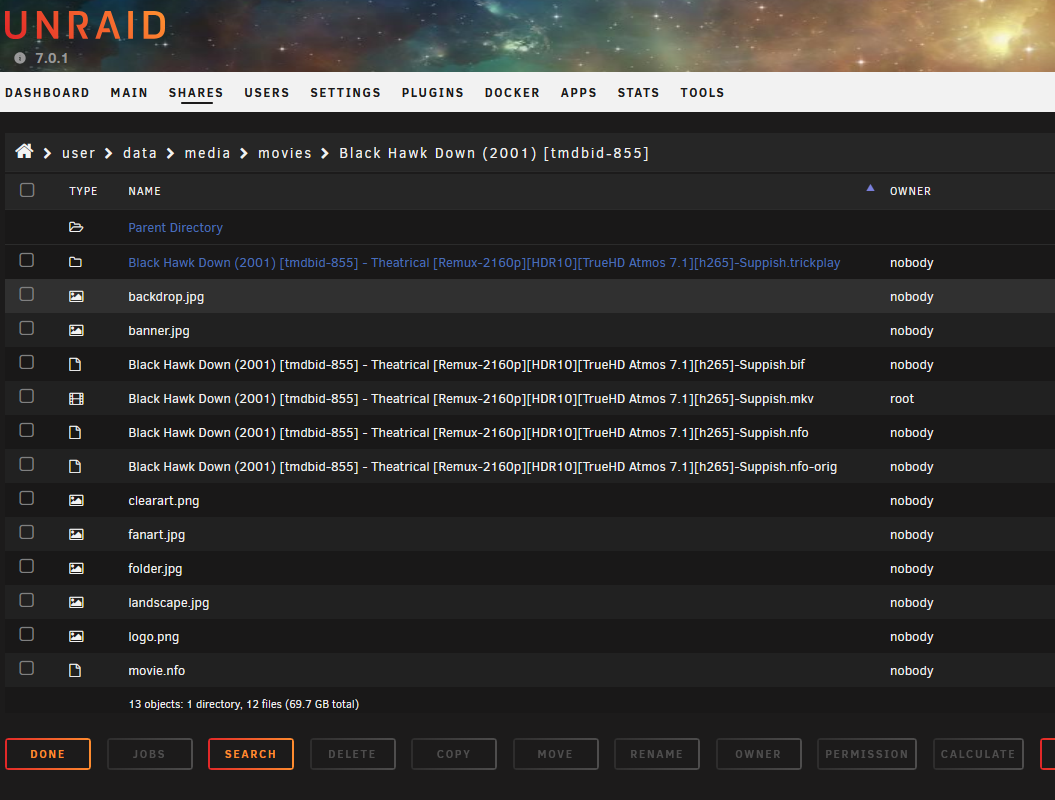Open the Docker tab
Viewport: 1055px width, 800px height.
(512, 93)
